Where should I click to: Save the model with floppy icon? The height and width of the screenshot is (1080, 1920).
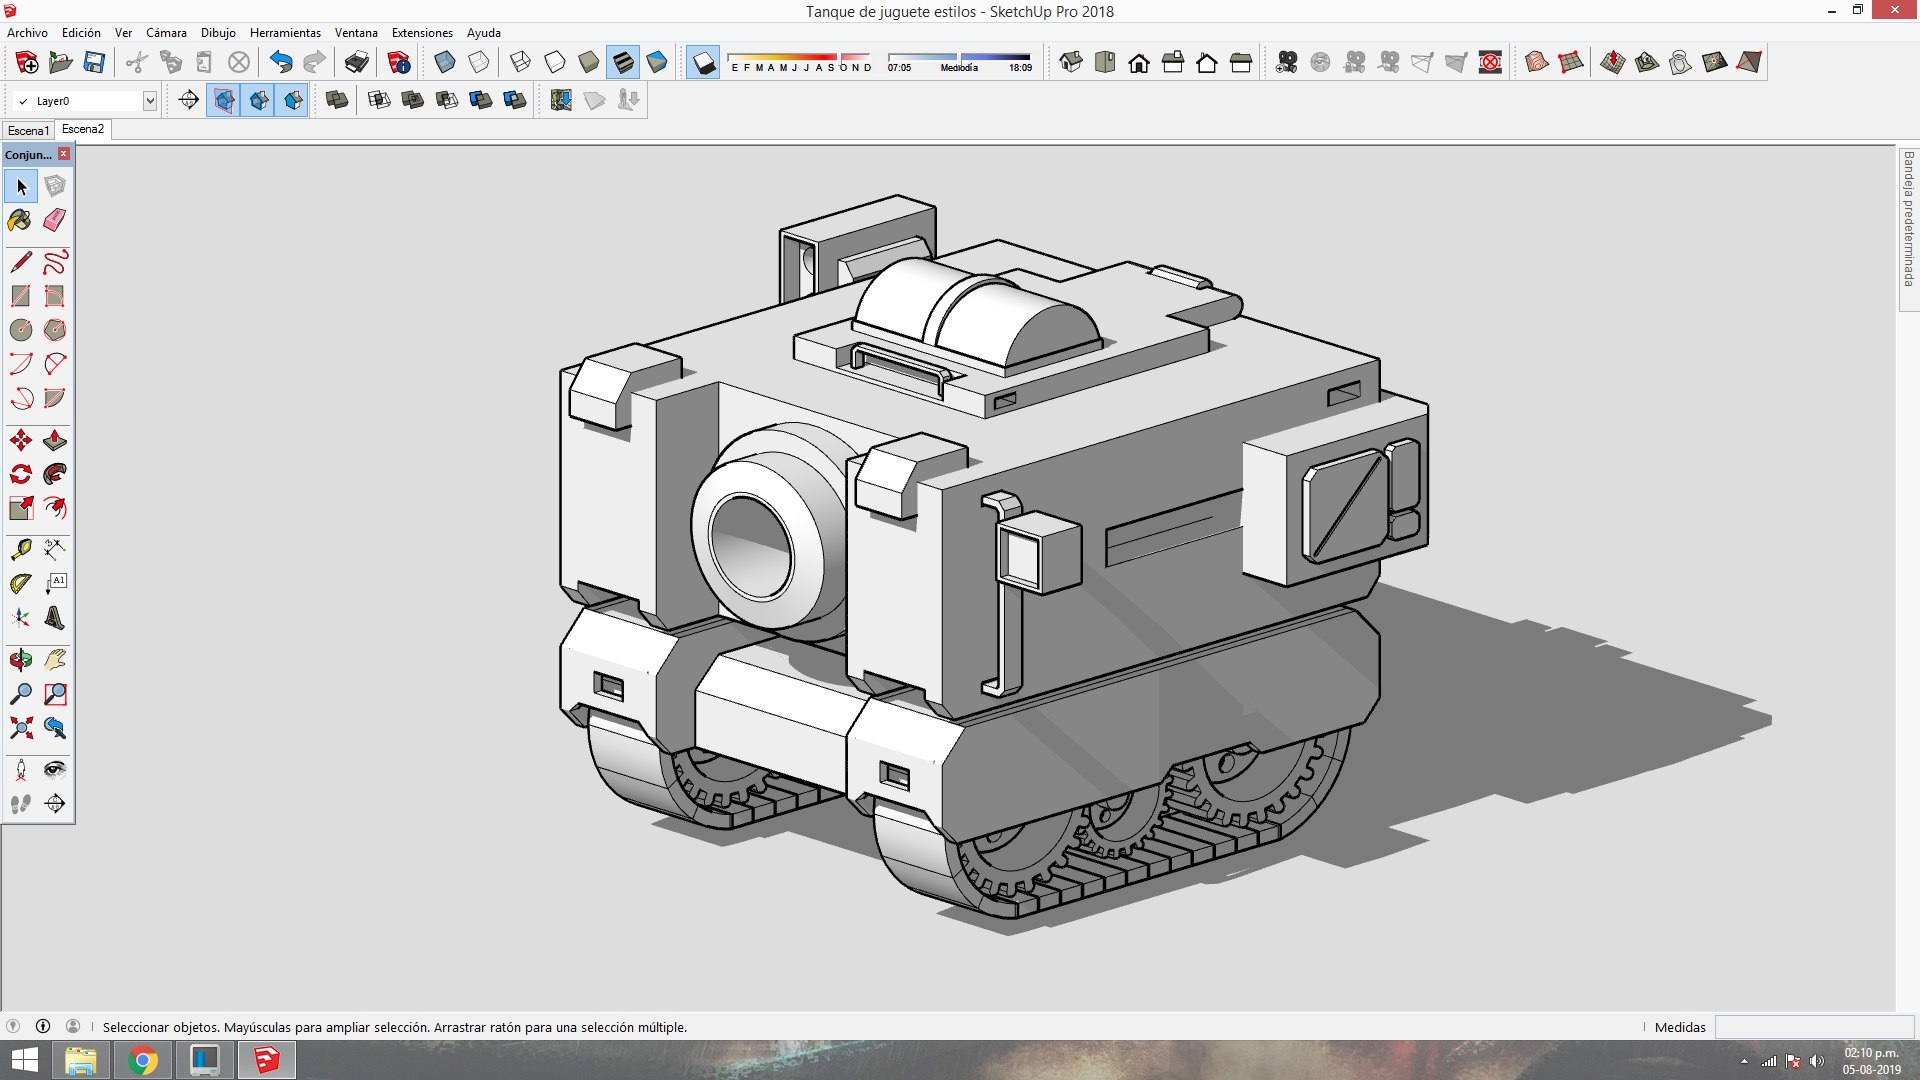pos(94,63)
